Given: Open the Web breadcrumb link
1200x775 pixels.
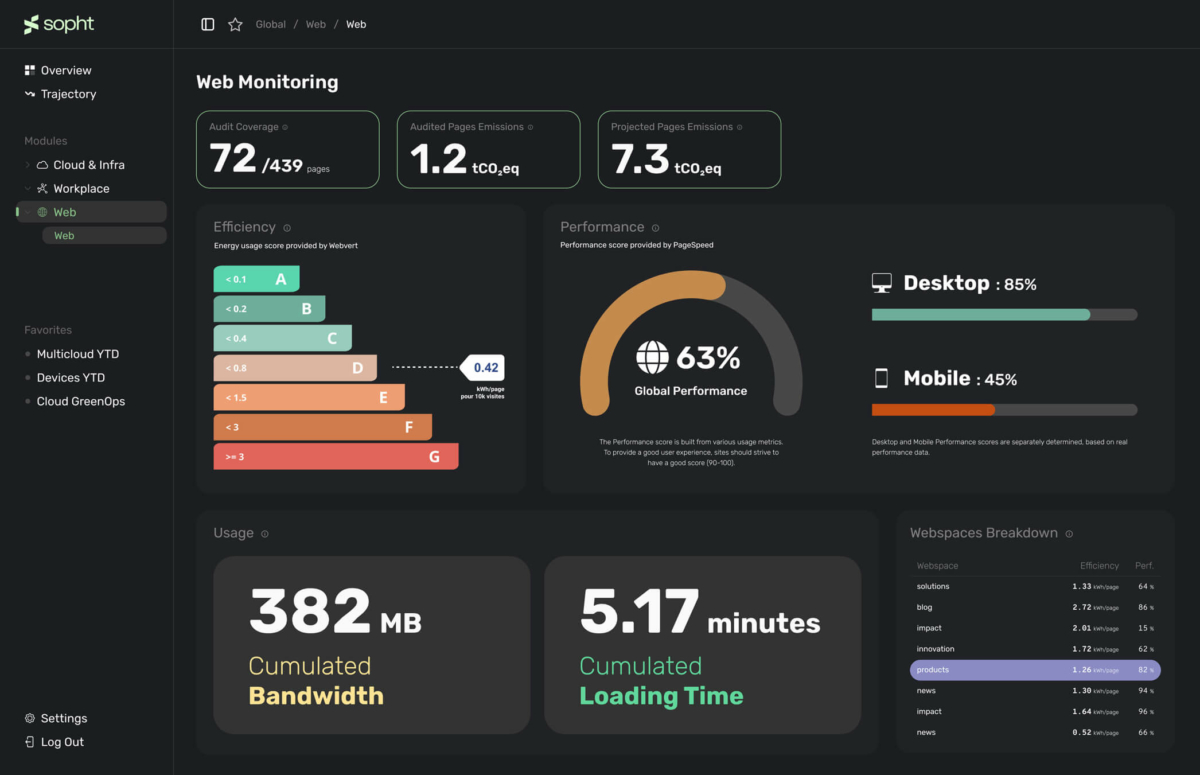Looking at the screenshot, I should click(x=315, y=23).
